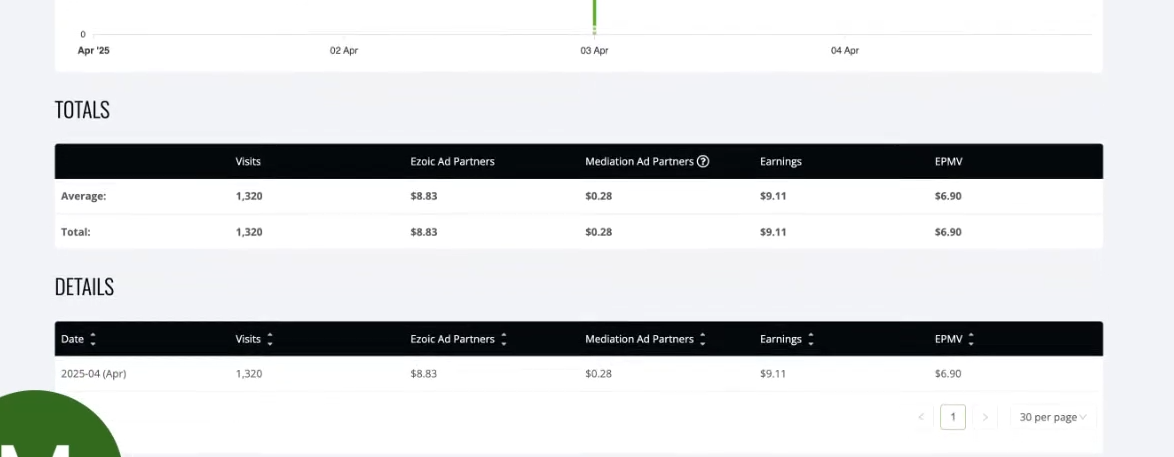The height and width of the screenshot is (457, 1174).
Task: Click the Average row 1,320 visits value
Action: click(249, 196)
